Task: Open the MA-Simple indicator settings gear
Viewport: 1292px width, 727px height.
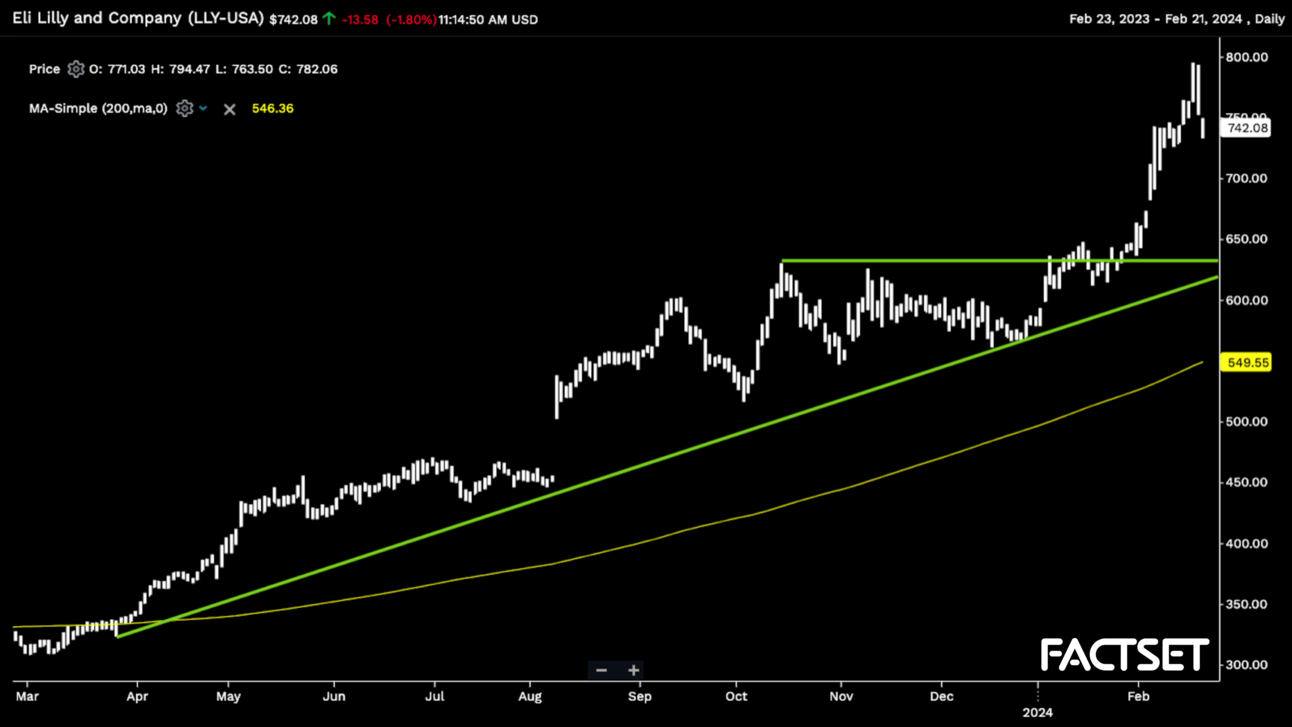Action: pyautogui.click(x=184, y=108)
